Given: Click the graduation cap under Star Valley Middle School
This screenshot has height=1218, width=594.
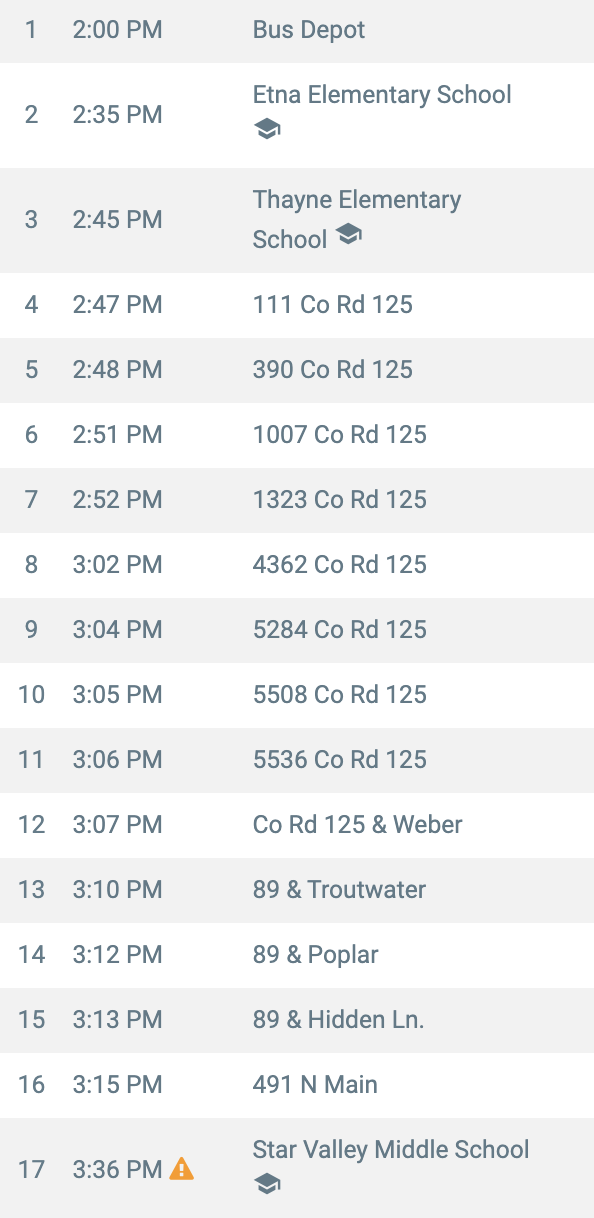Looking at the screenshot, I should (267, 1184).
